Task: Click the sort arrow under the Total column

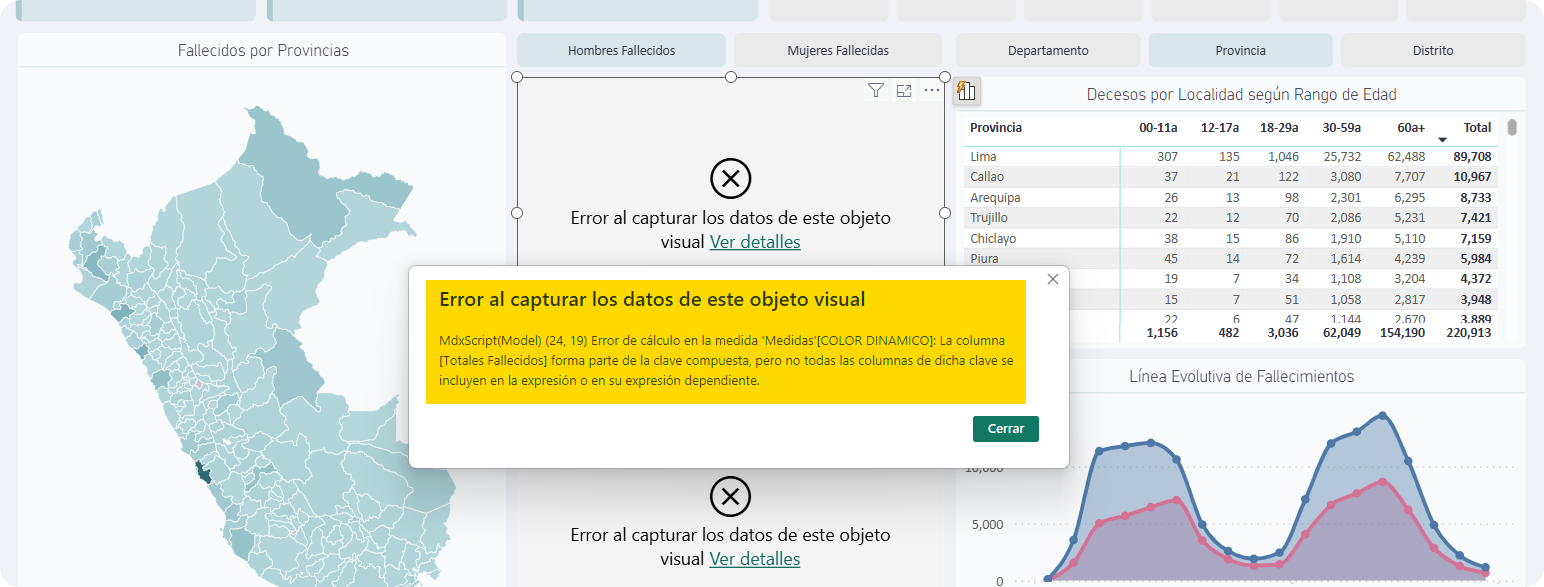Action: [1442, 140]
